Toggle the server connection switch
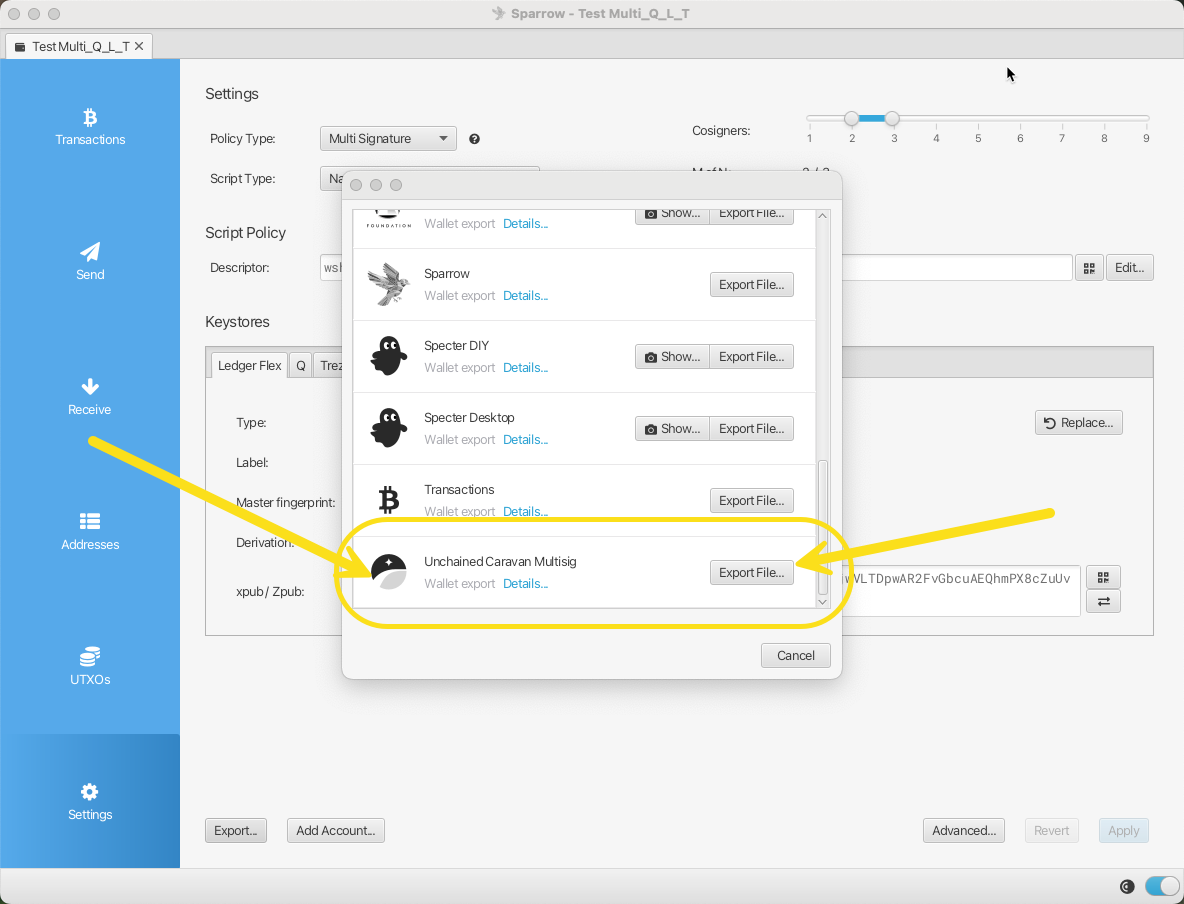 click(1161, 886)
